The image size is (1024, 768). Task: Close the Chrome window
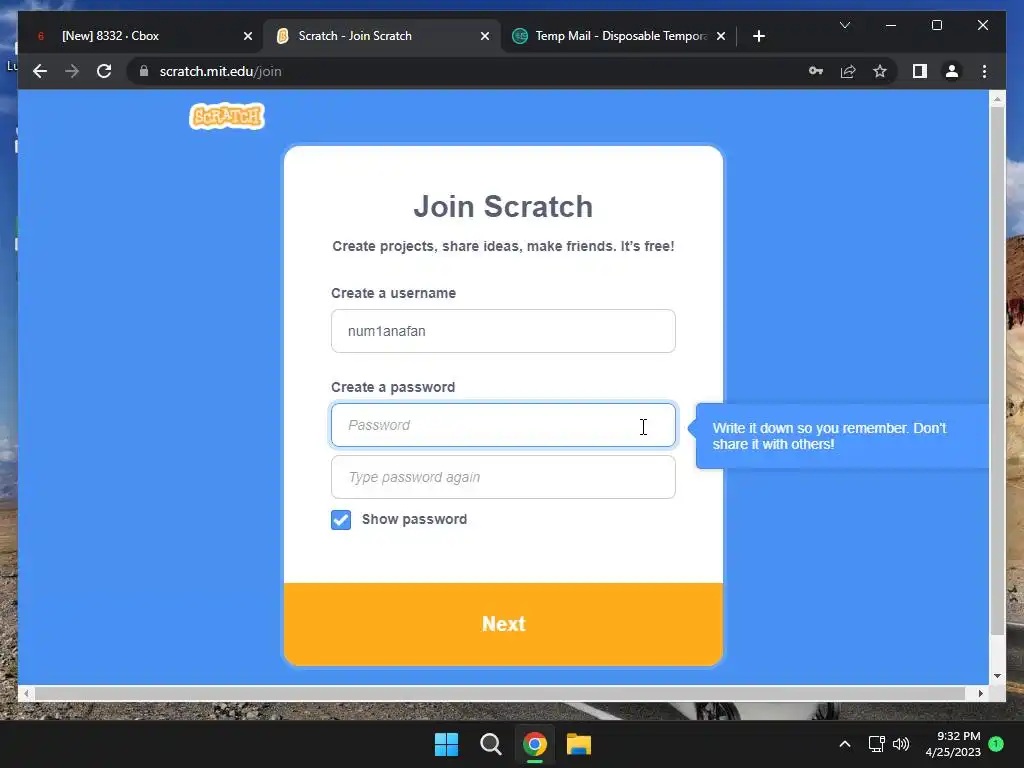[983, 25]
